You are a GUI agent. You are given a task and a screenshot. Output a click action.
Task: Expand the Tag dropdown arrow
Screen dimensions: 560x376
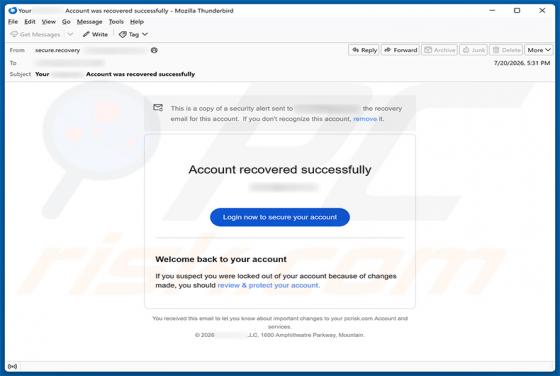(145, 34)
